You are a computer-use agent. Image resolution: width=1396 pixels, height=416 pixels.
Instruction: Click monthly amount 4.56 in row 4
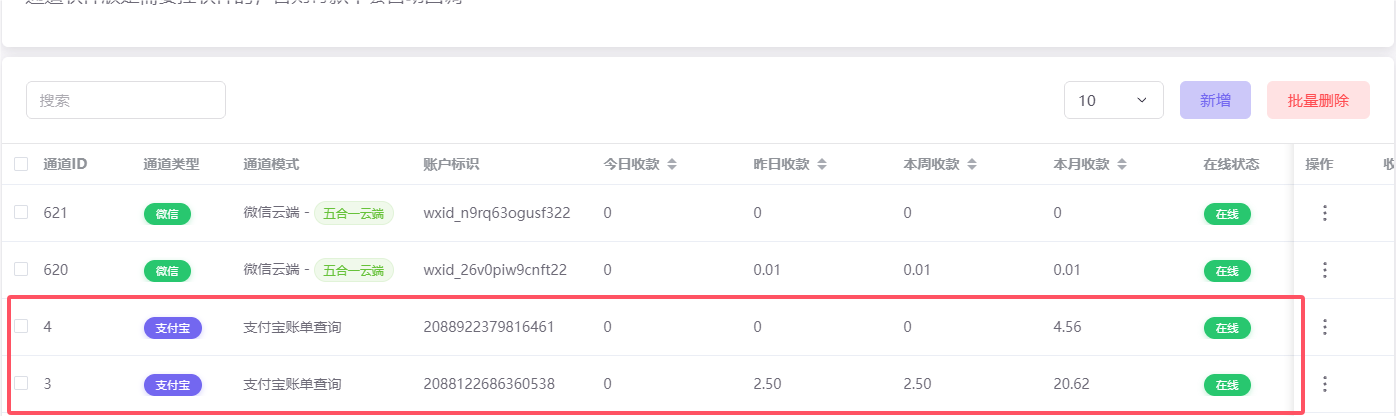[x=1068, y=327]
